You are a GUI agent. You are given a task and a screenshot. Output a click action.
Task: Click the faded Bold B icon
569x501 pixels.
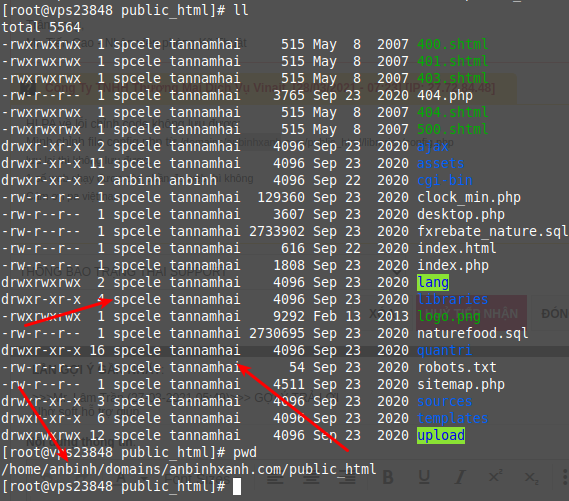coord(388,477)
